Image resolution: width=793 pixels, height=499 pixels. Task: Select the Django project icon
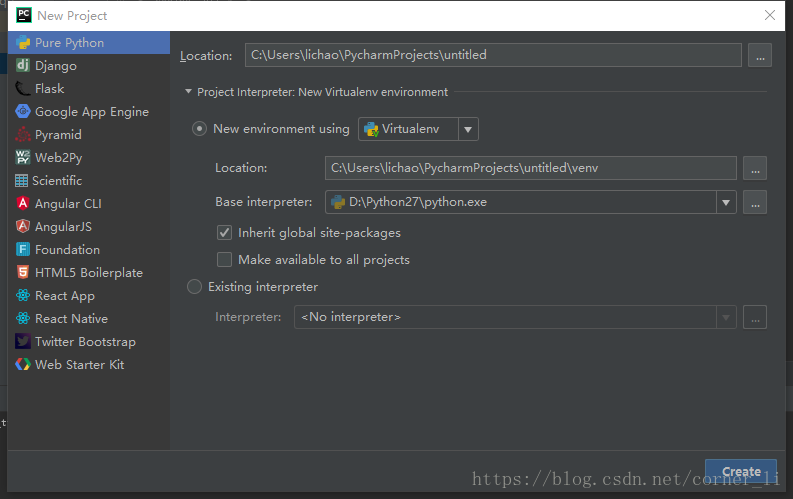23,66
